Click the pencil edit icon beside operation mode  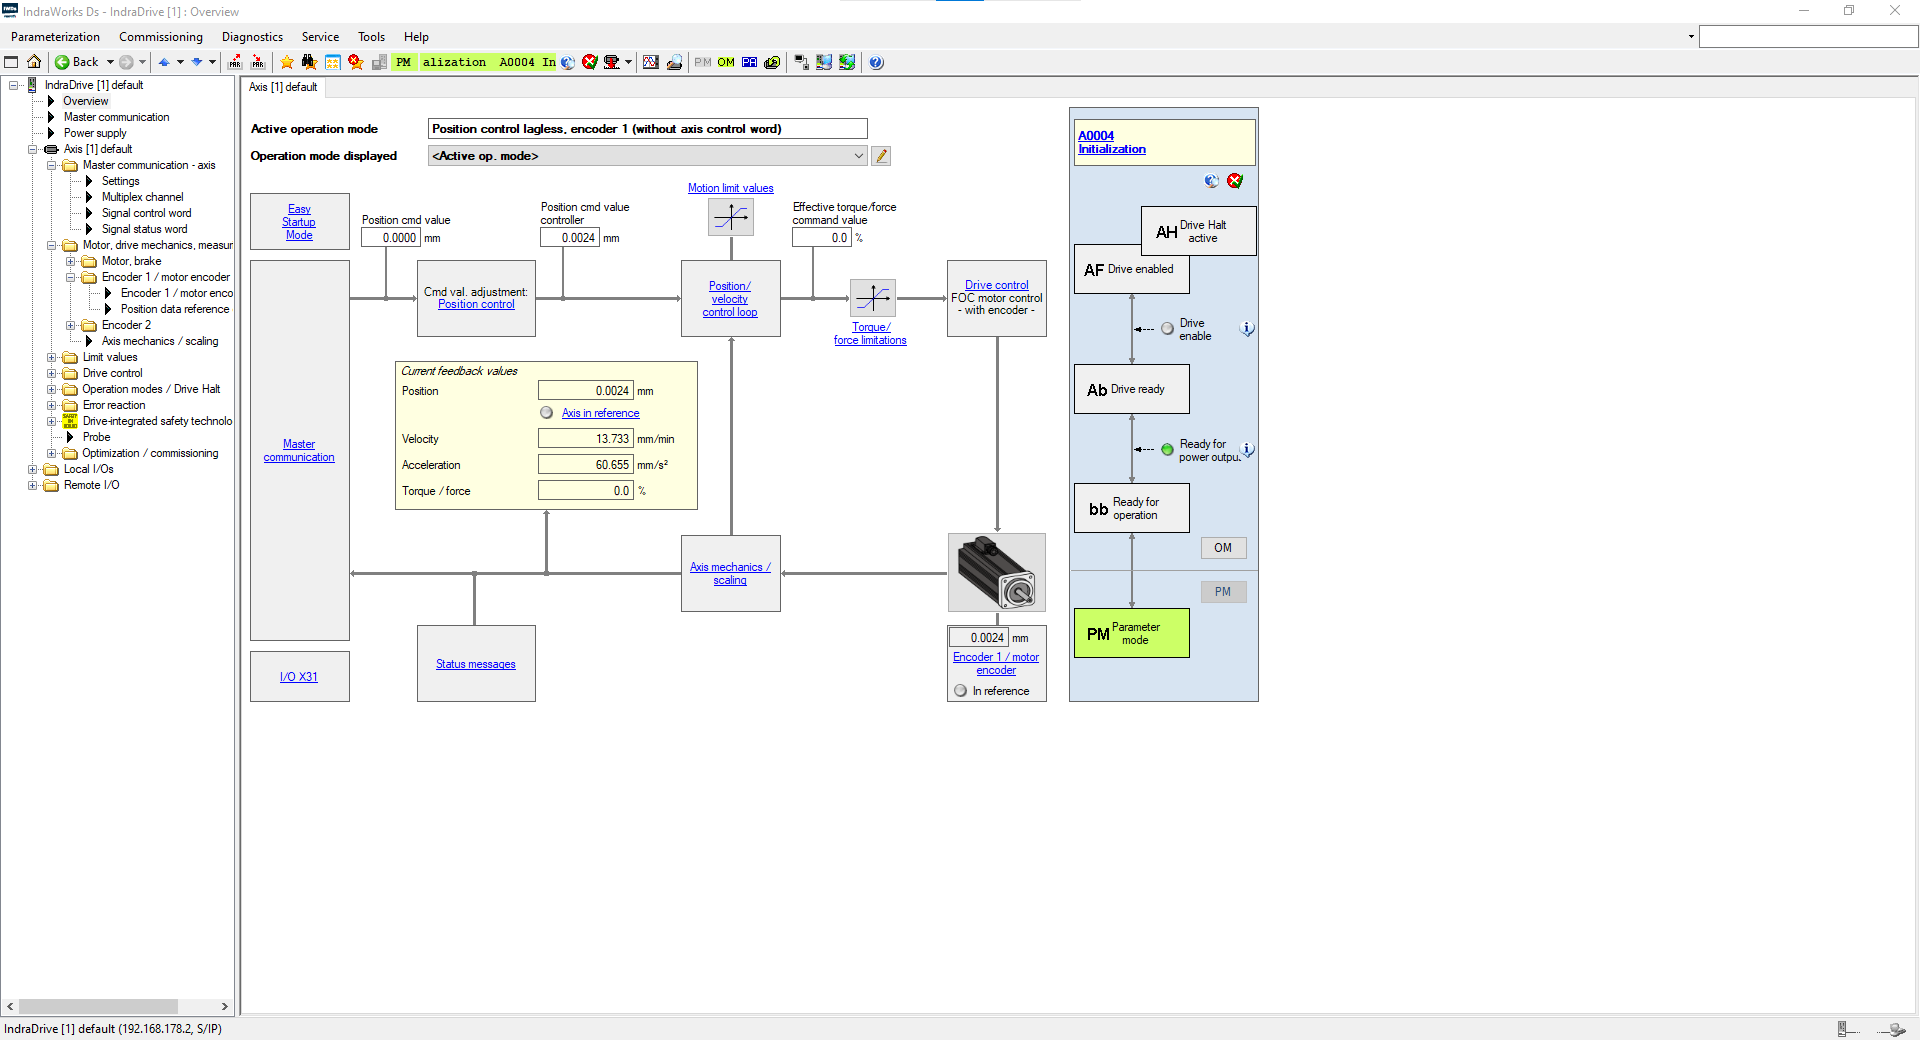point(881,156)
